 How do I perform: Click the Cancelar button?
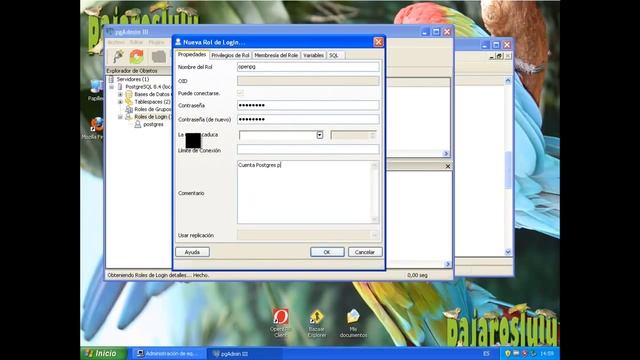click(x=365, y=252)
